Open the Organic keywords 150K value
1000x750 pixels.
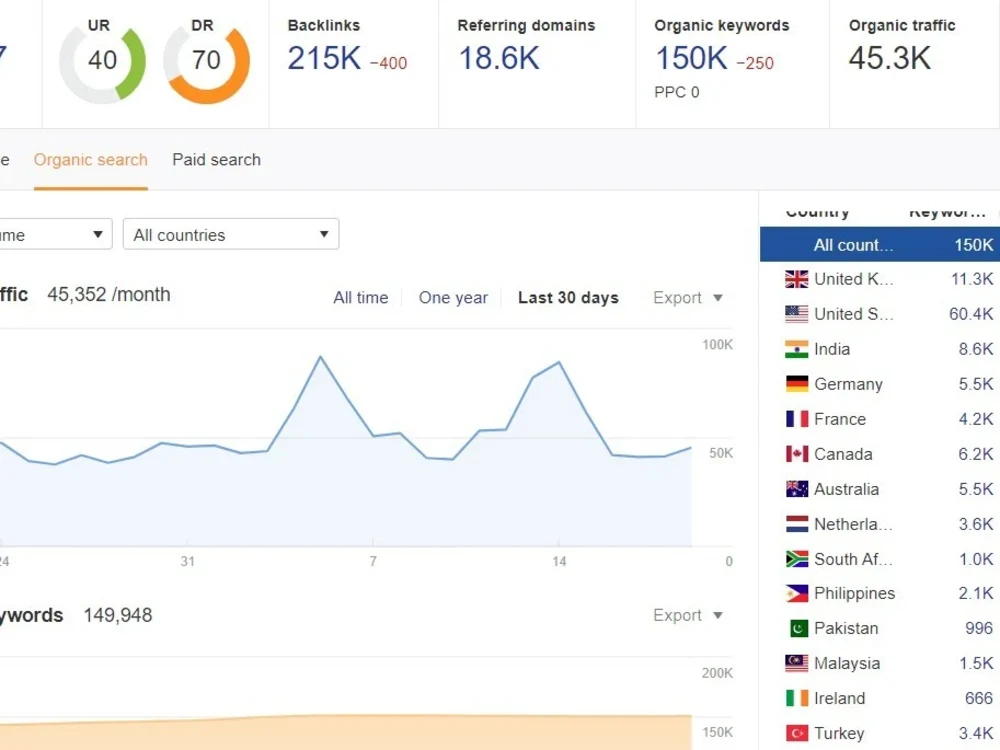tap(691, 59)
